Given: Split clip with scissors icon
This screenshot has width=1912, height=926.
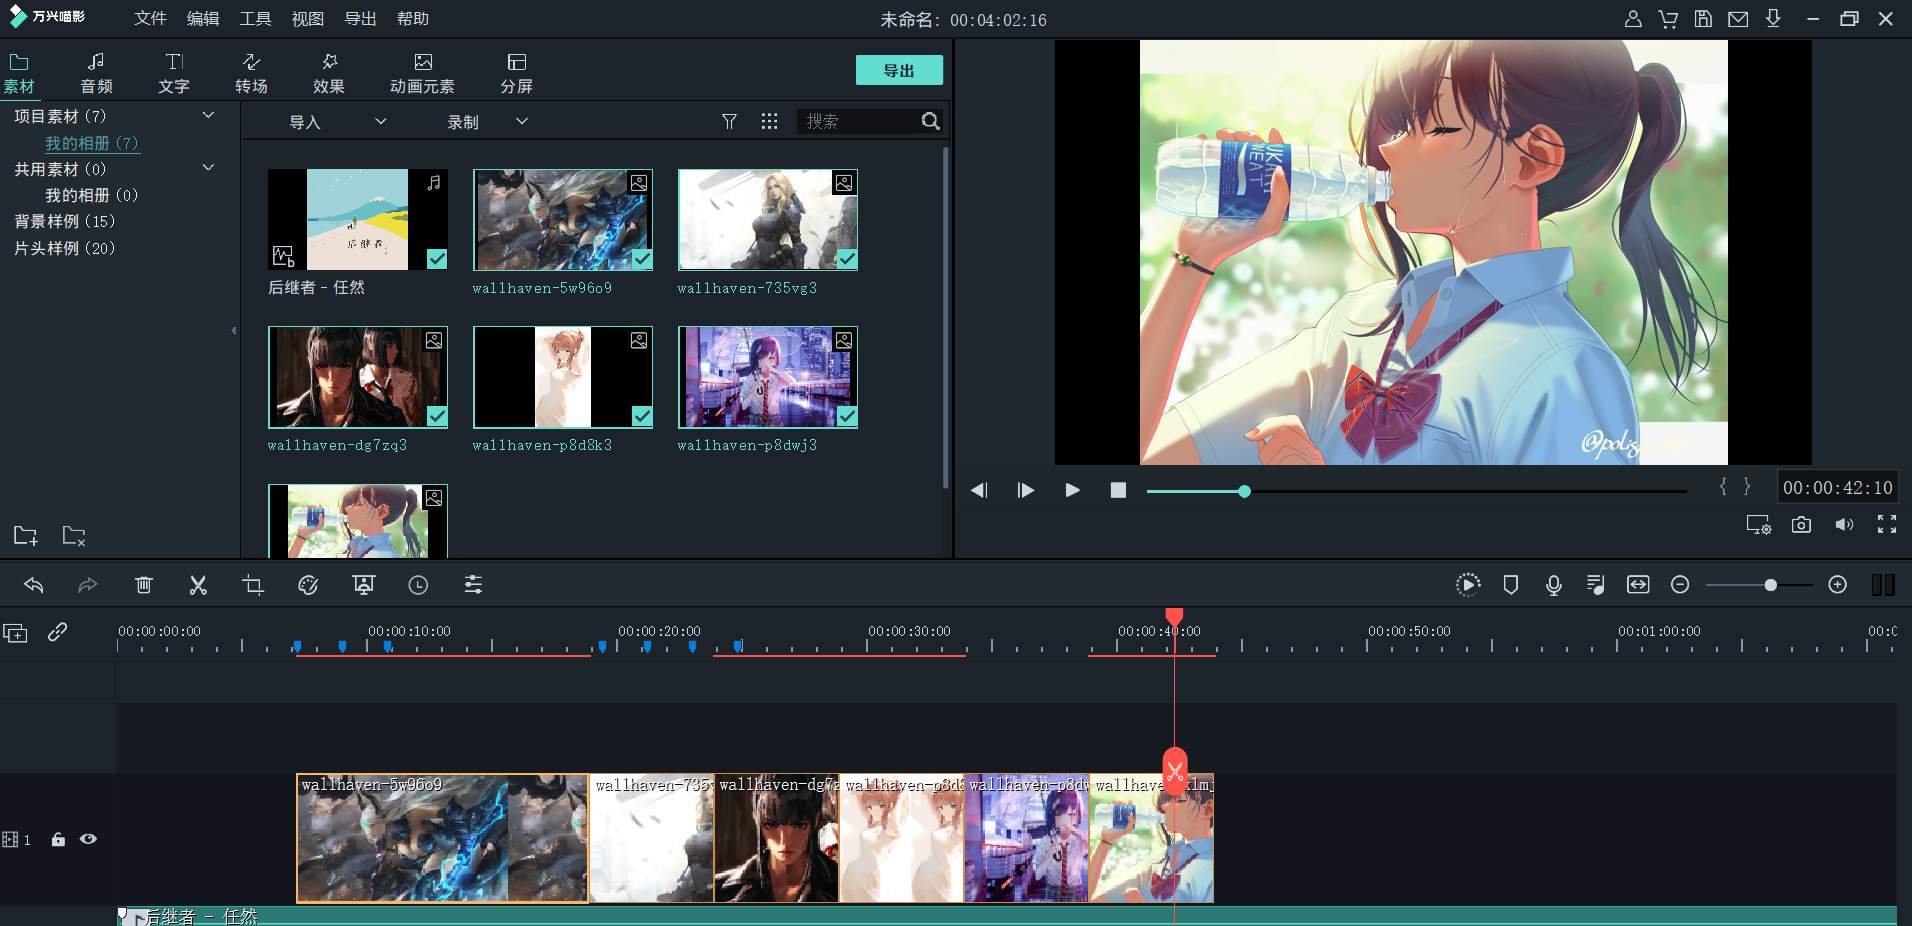Looking at the screenshot, I should [x=198, y=585].
